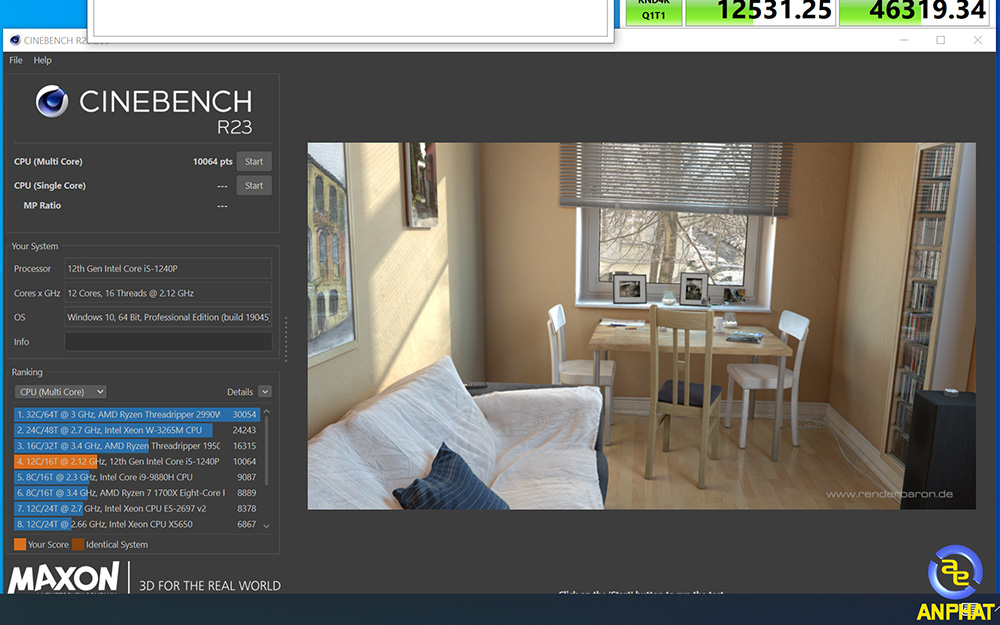
Task: Click the Cinebench sphere logo icon
Action: 52,101
